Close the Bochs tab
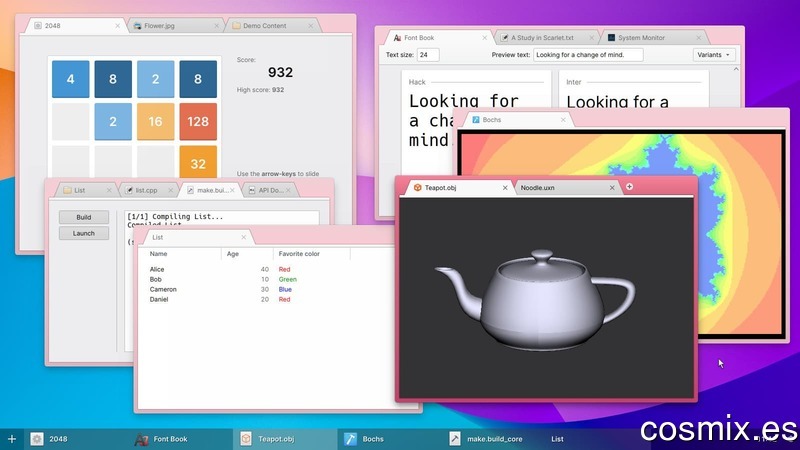 tap(563, 120)
